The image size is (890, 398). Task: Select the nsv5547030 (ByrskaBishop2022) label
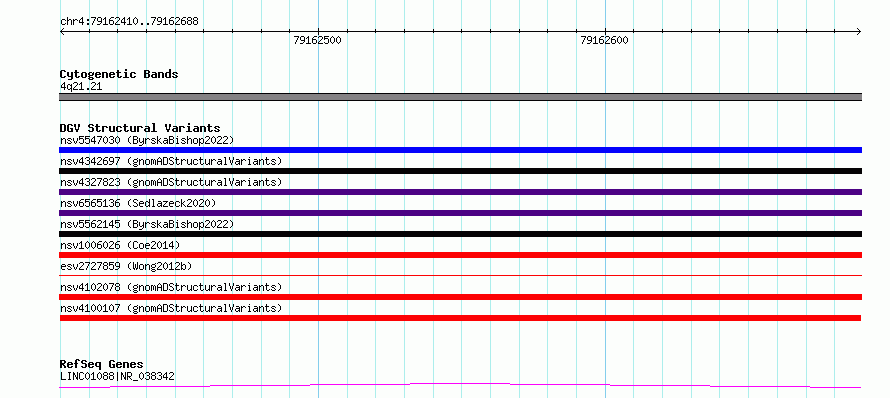pos(147,140)
